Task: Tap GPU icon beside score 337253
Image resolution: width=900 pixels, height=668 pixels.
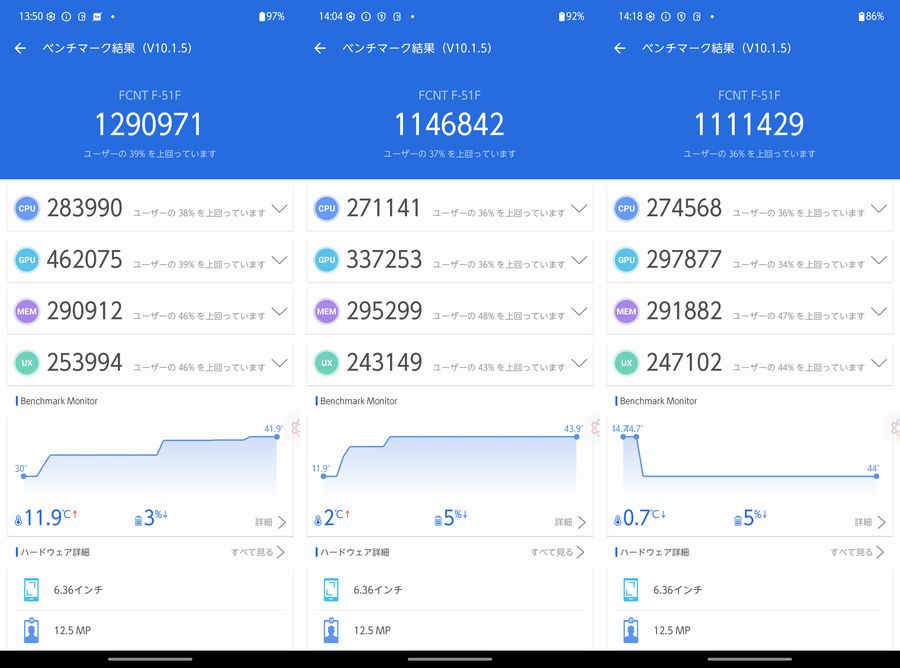Action: click(x=327, y=259)
